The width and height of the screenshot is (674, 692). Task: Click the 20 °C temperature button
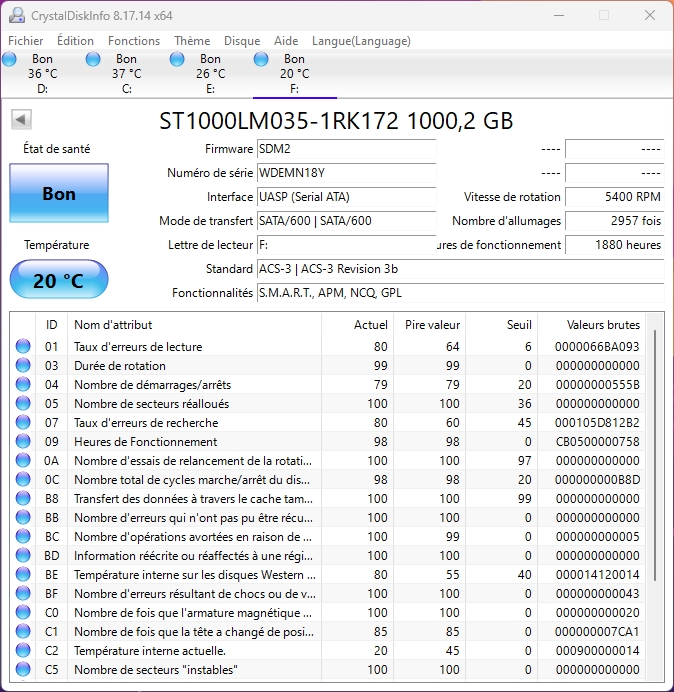click(59, 280)
